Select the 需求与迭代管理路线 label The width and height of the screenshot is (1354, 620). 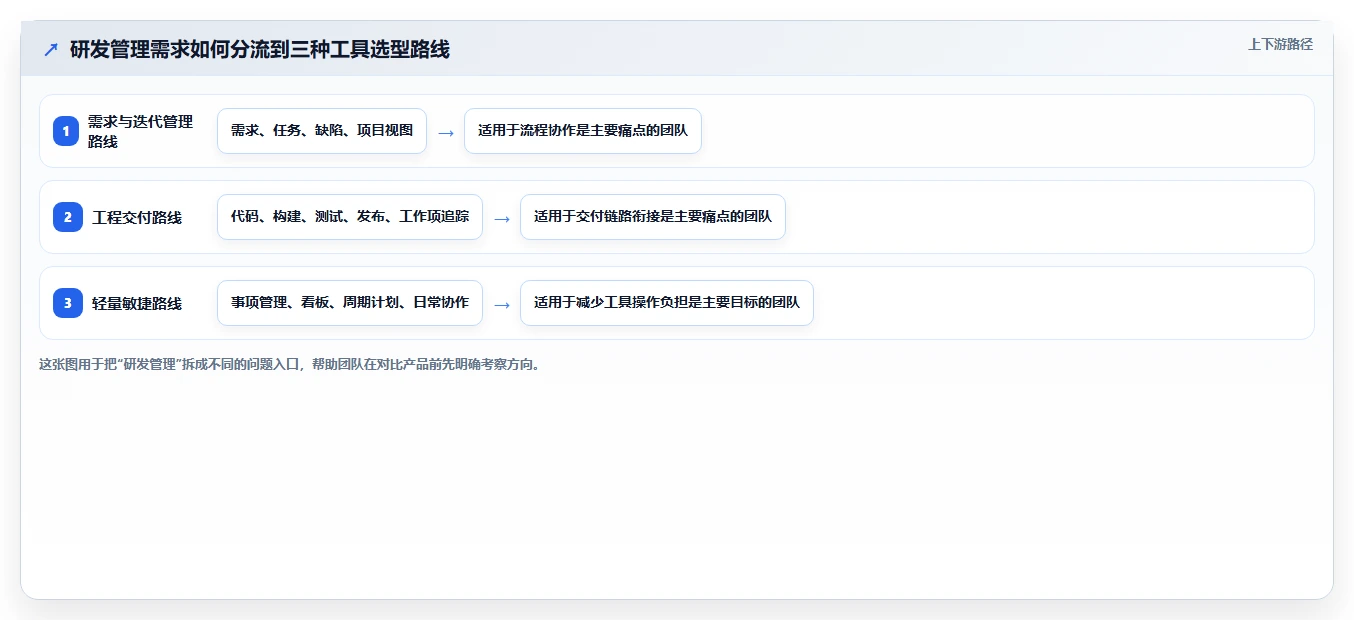click(140, 131)
